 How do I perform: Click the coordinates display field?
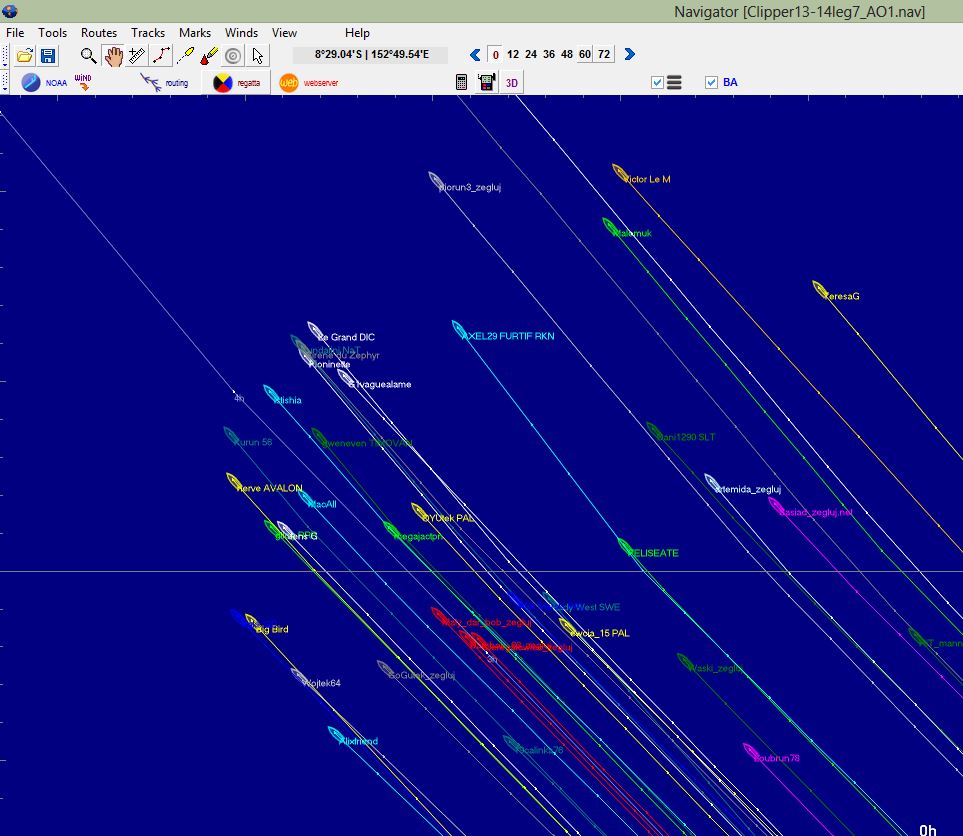coord(371,55)
